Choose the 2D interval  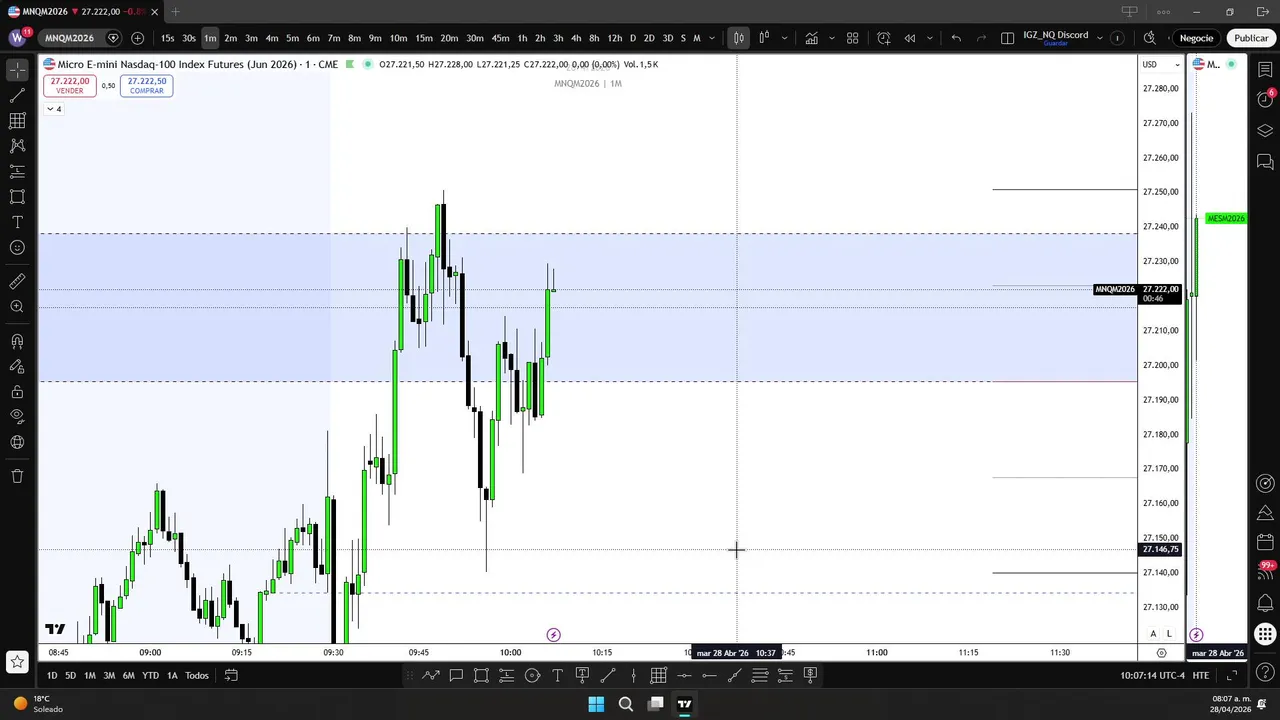click(x=649, y=38)
